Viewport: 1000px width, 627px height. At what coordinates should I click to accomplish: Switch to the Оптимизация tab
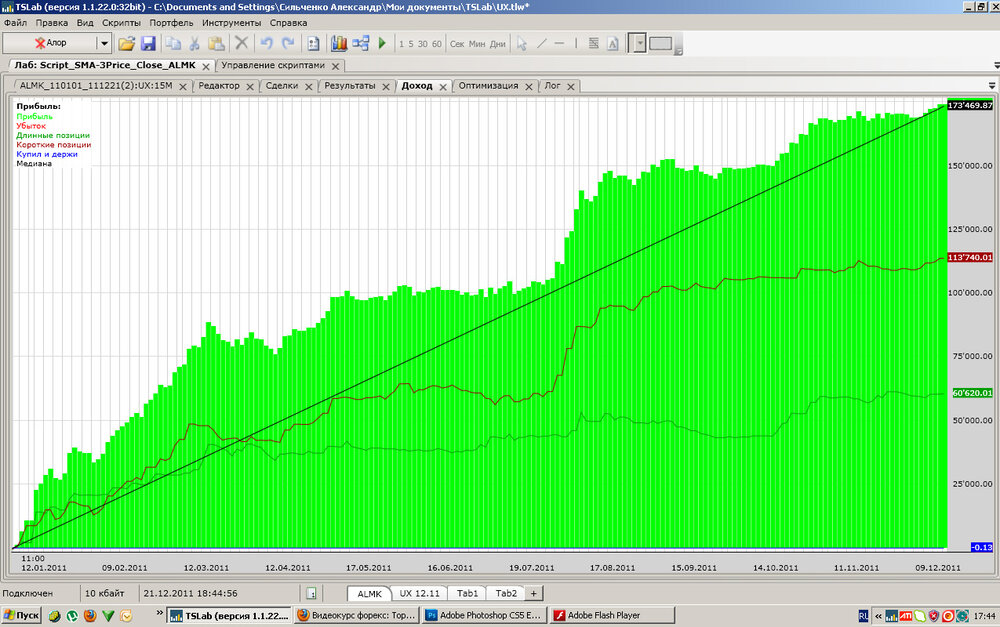pyautogui.click(x=488, y=86)
